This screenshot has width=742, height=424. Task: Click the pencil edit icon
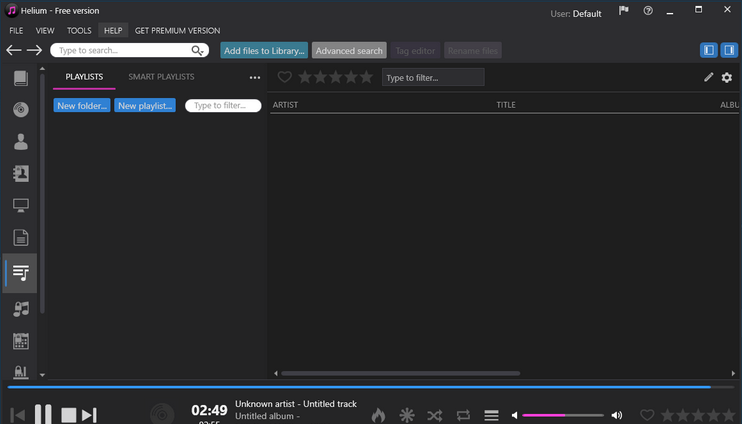(x=709, y=77)
